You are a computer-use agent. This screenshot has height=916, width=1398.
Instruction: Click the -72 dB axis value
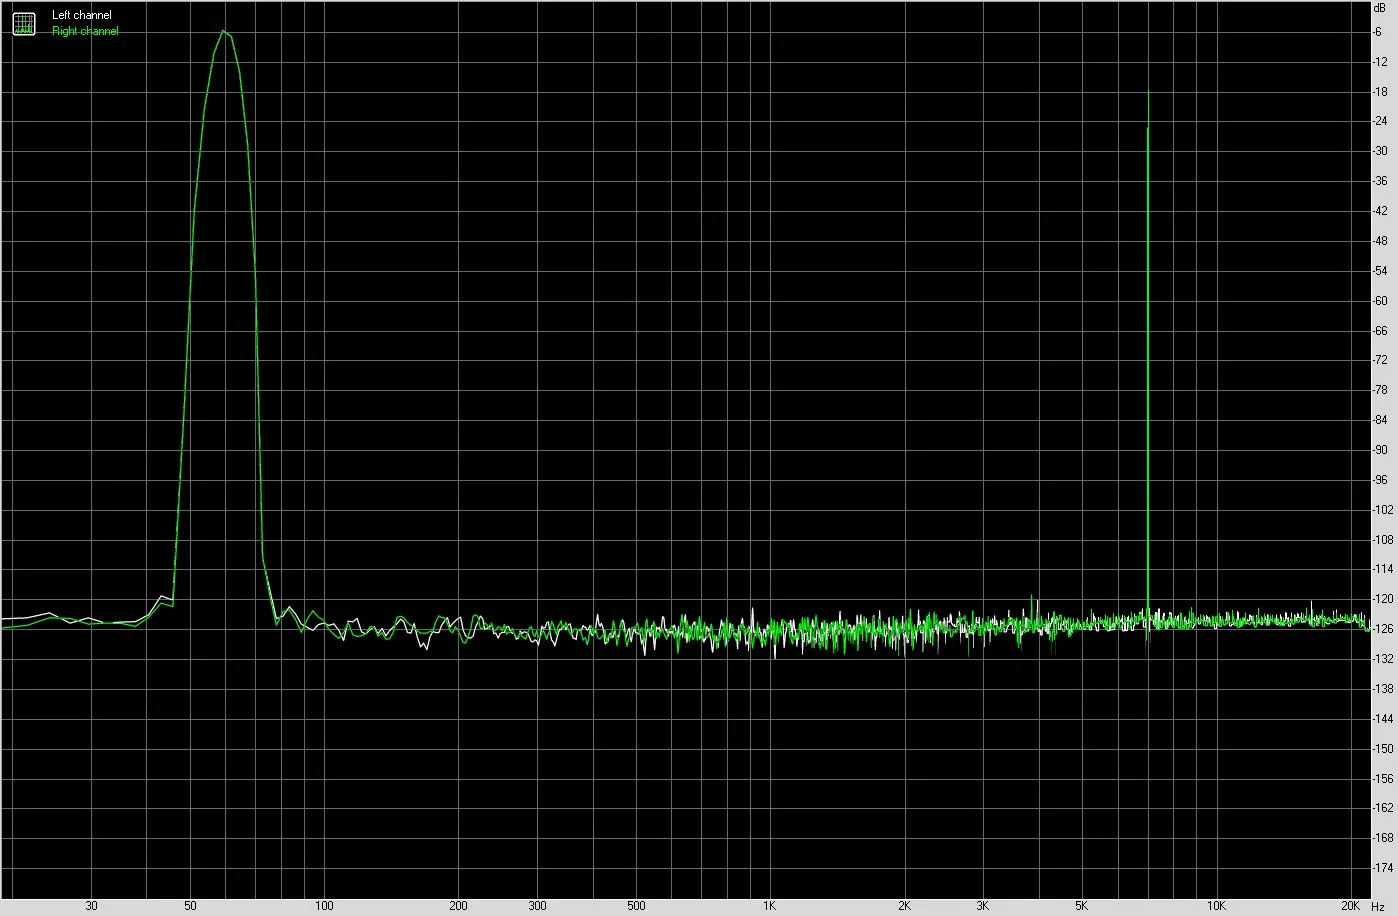pos(1380,360)
